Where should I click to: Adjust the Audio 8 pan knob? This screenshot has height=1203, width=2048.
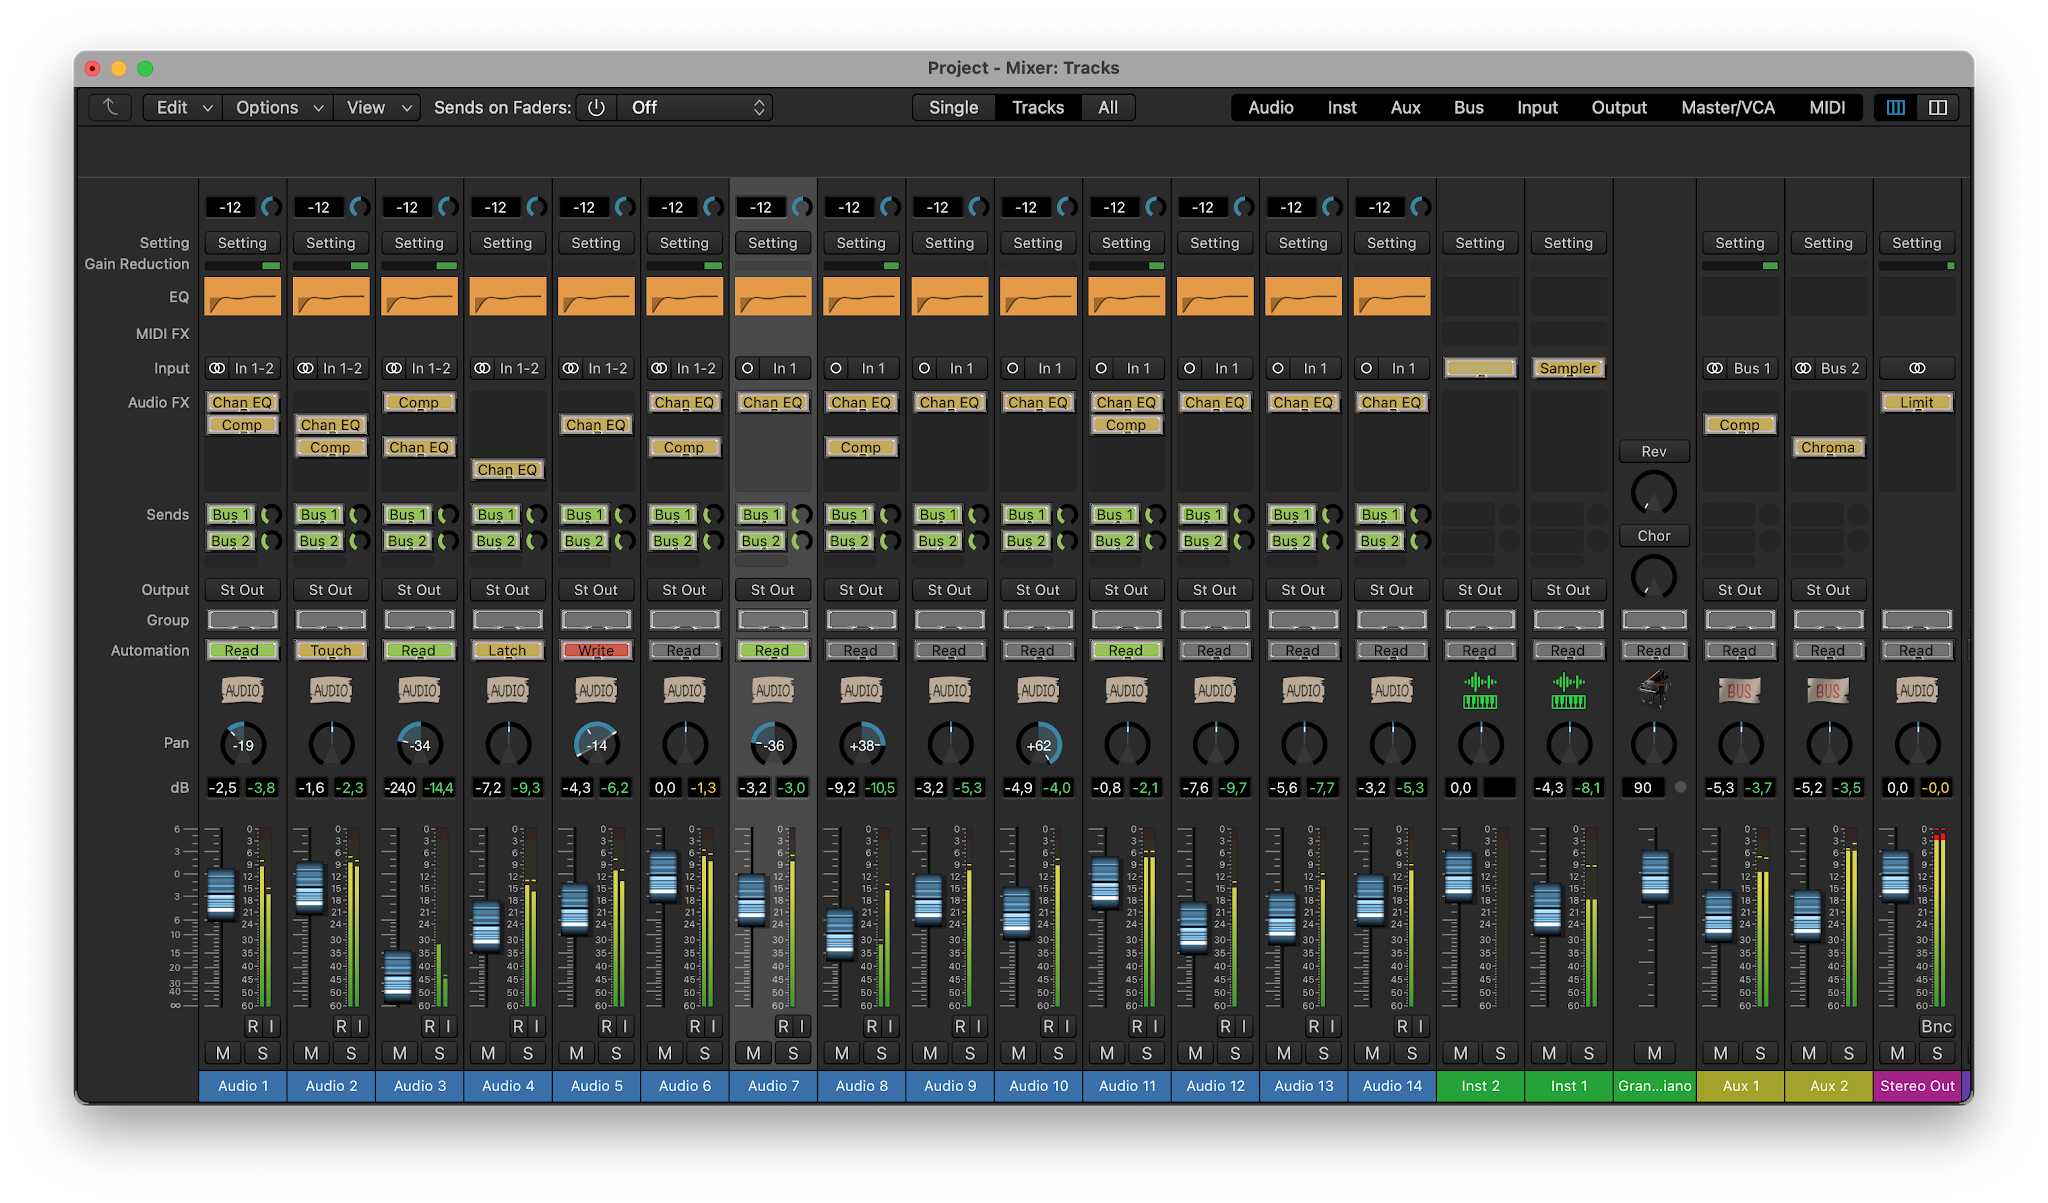pos(862,744)
